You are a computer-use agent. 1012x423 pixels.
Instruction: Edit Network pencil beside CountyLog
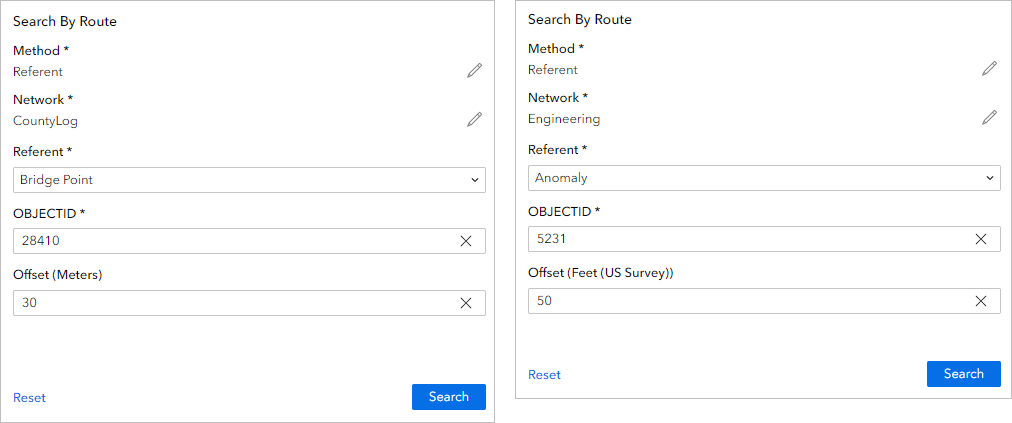tap(474, 119)
